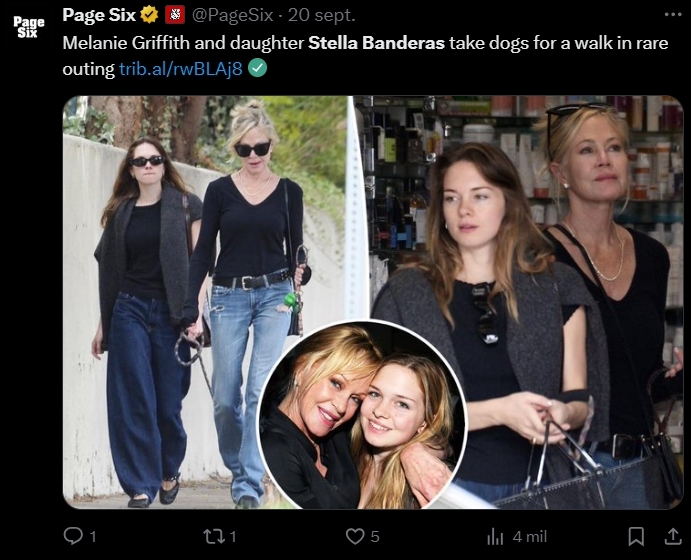This screenshot has width=691, height=560.
Task: Click the green verified link checkmark
Action: (x=257, y=68)
